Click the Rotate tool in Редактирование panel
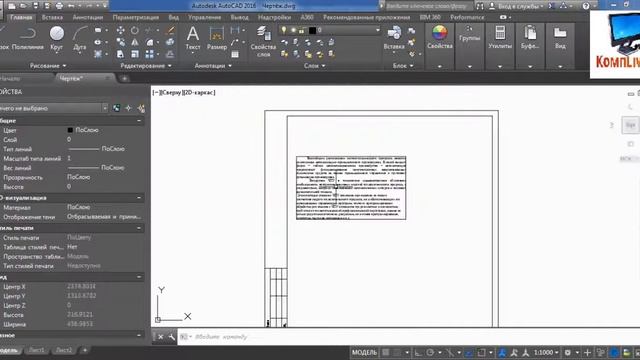The image size is (640, 360). 135,30
